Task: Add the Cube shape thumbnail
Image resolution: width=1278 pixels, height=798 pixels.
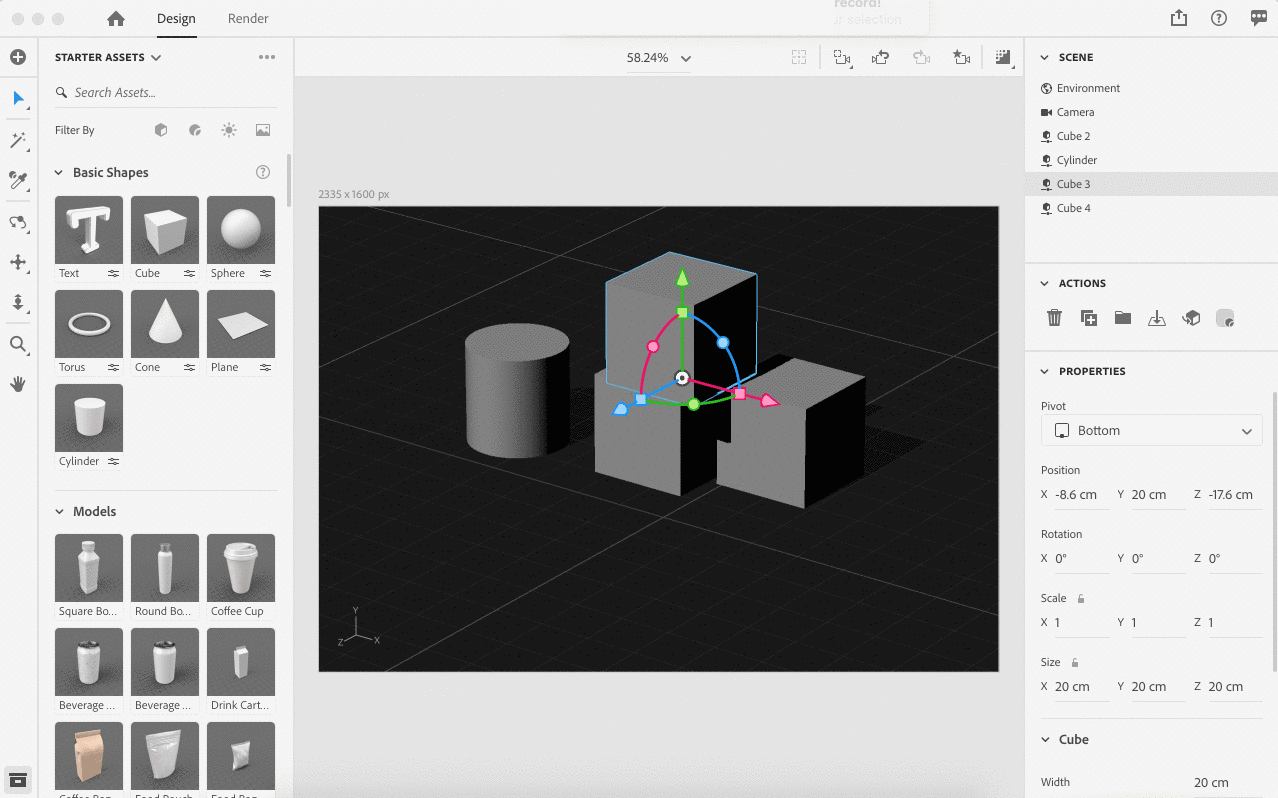Action: click(165, 230)
